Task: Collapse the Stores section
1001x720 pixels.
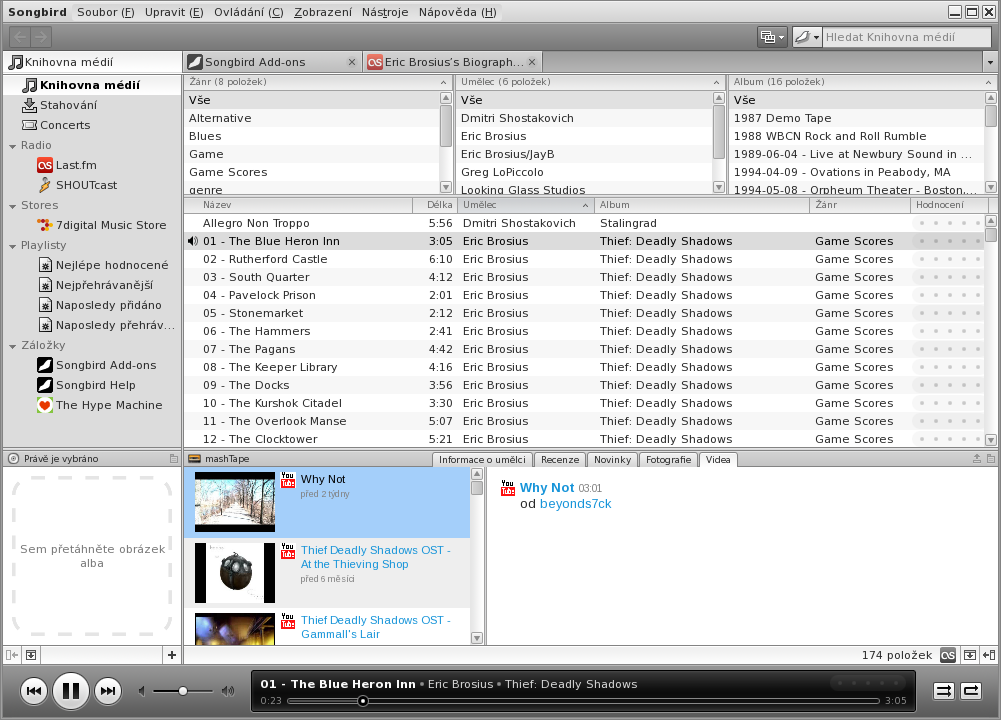Action: 12,206
